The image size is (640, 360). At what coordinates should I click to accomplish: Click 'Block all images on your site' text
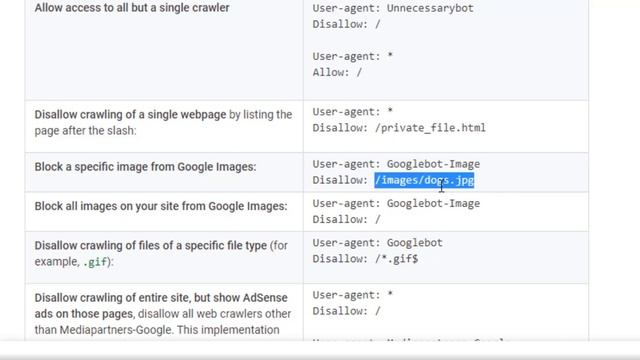[107, 206]
